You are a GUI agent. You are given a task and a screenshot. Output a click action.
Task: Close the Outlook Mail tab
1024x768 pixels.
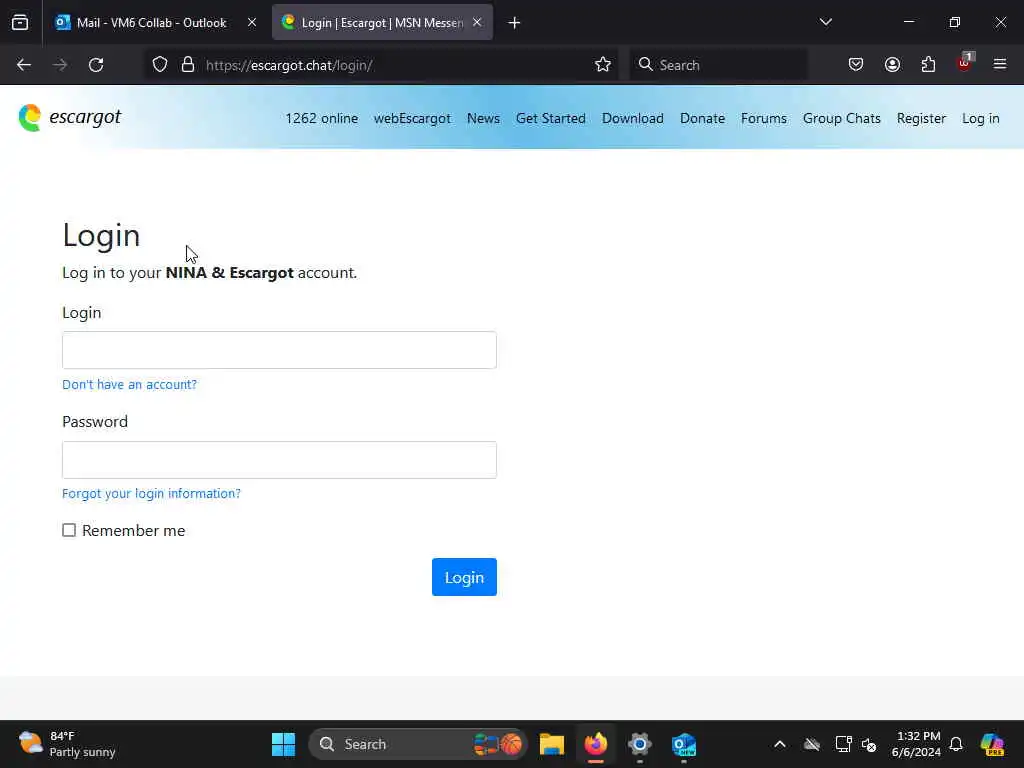[252, 23]
